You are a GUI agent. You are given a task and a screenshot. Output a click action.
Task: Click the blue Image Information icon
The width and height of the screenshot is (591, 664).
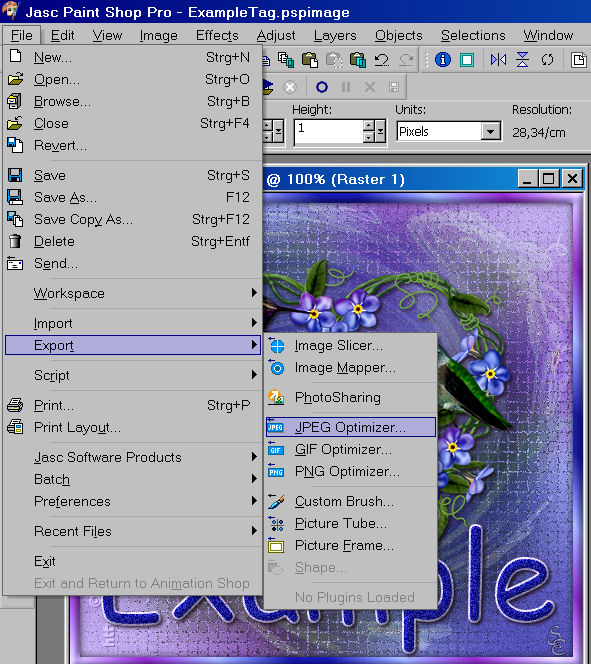coord(443,60)
